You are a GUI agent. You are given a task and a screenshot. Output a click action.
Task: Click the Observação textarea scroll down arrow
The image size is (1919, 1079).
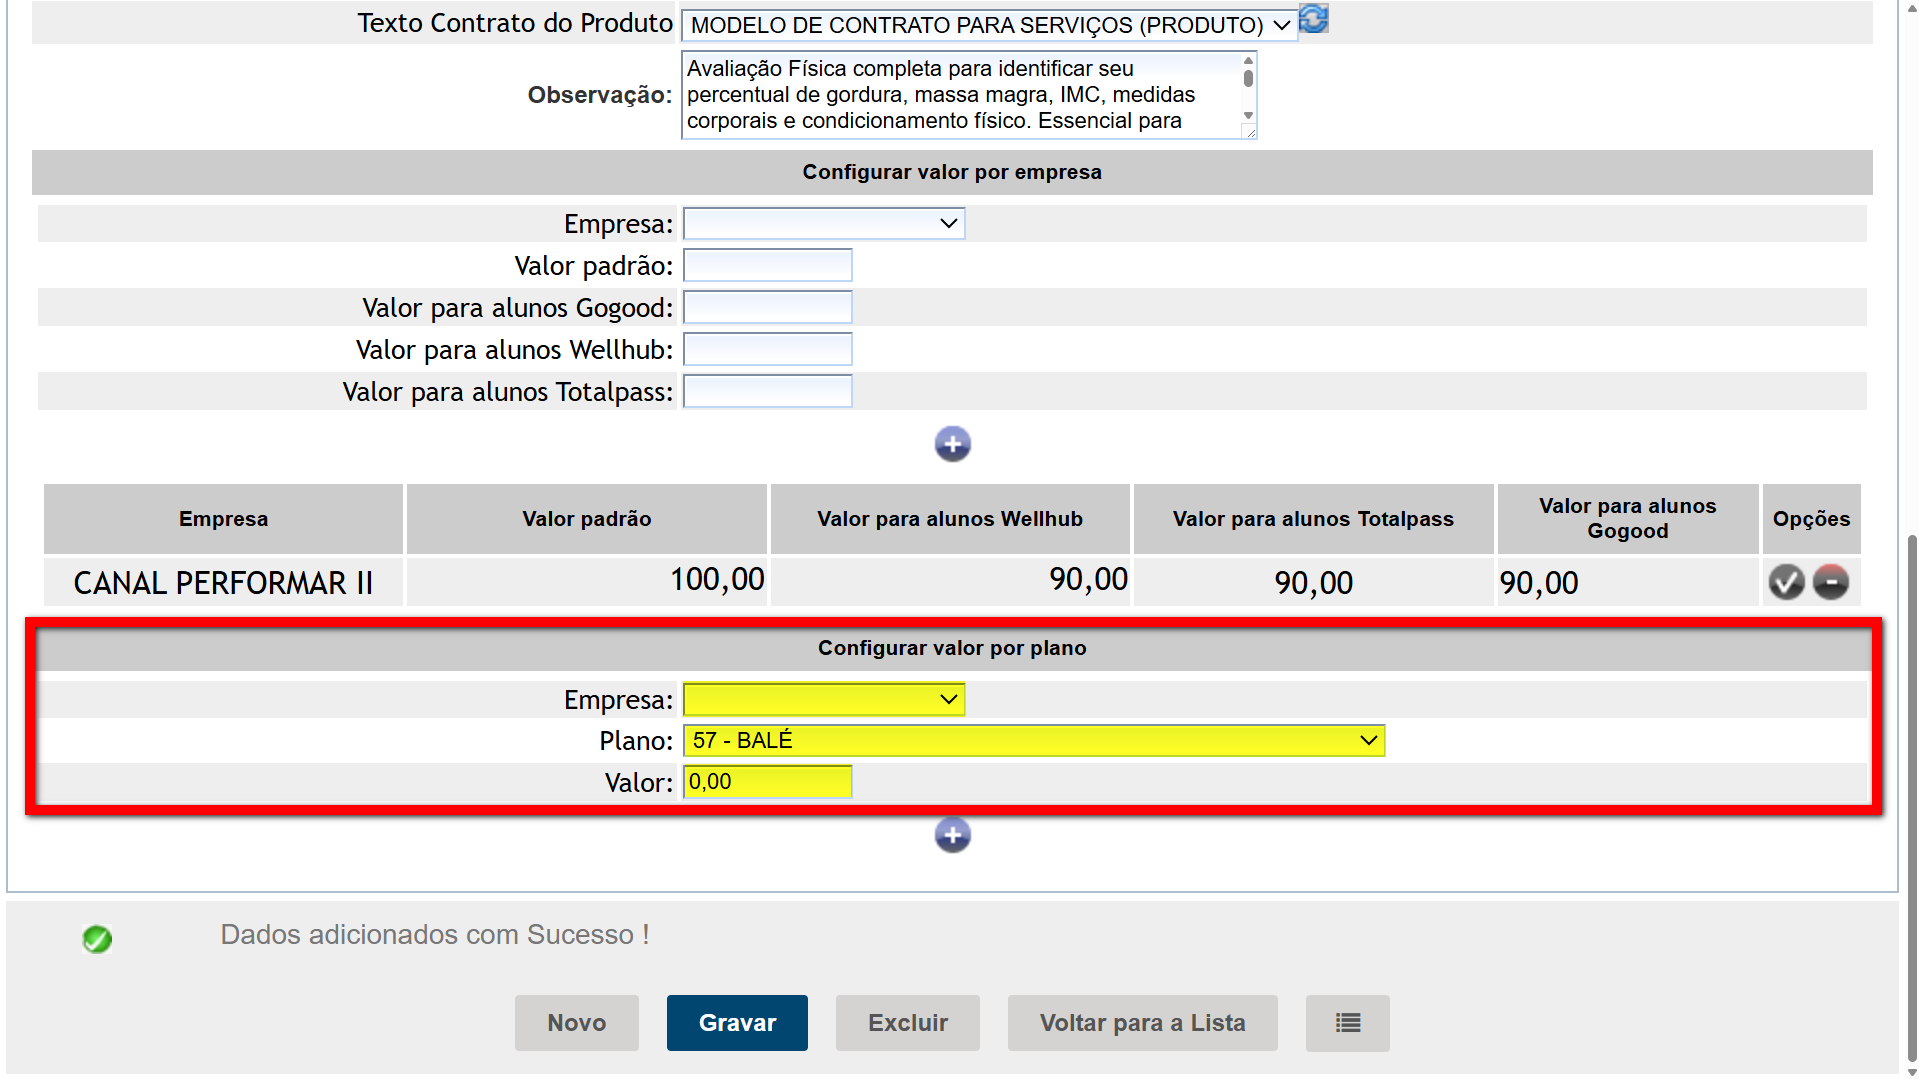pos(1248,116)
